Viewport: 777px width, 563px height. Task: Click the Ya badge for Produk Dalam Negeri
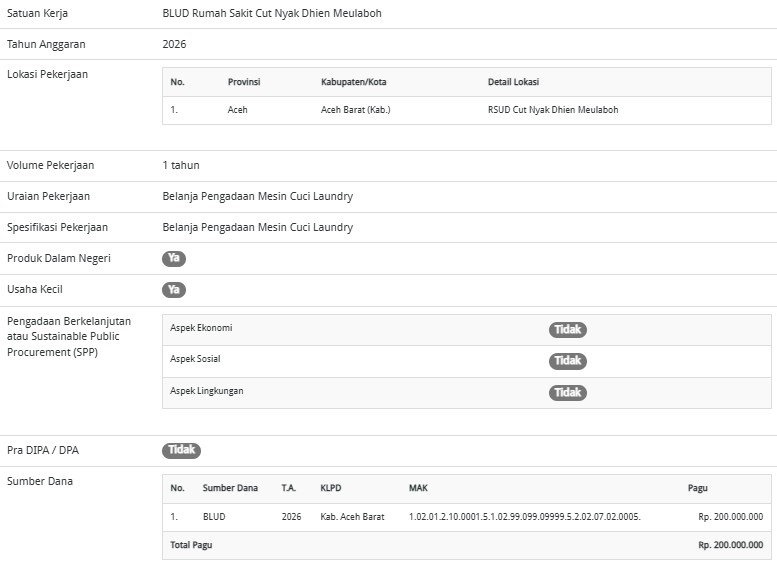pos(174,258)
